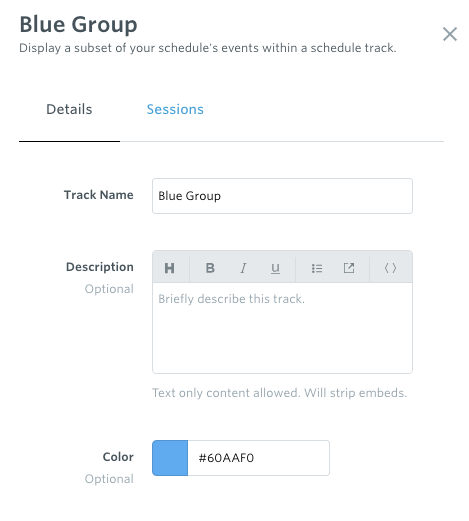
Task: Switch to the Sessions tab
Action: click(175, 109)
